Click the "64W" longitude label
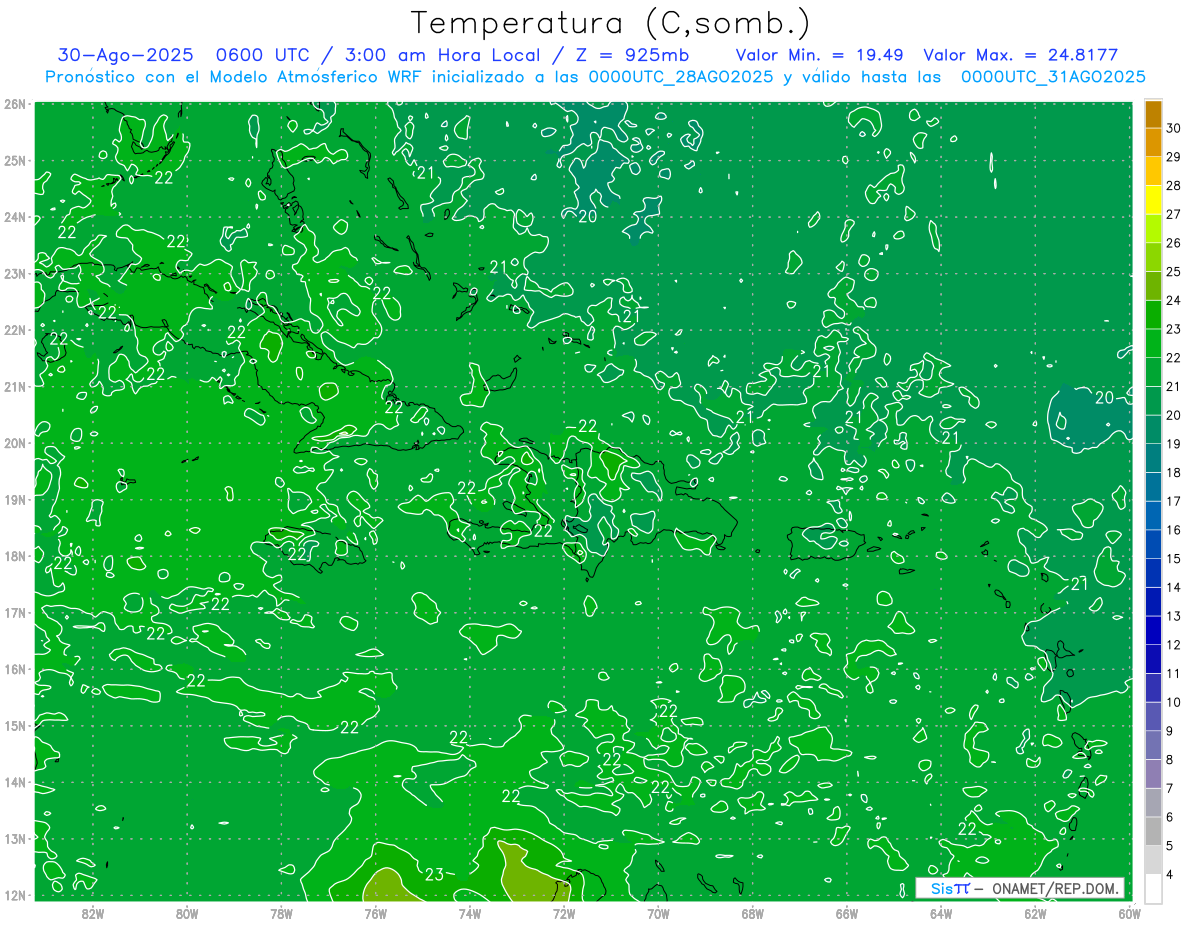Viewport: 1200px width, 927px height. point(941,913)
